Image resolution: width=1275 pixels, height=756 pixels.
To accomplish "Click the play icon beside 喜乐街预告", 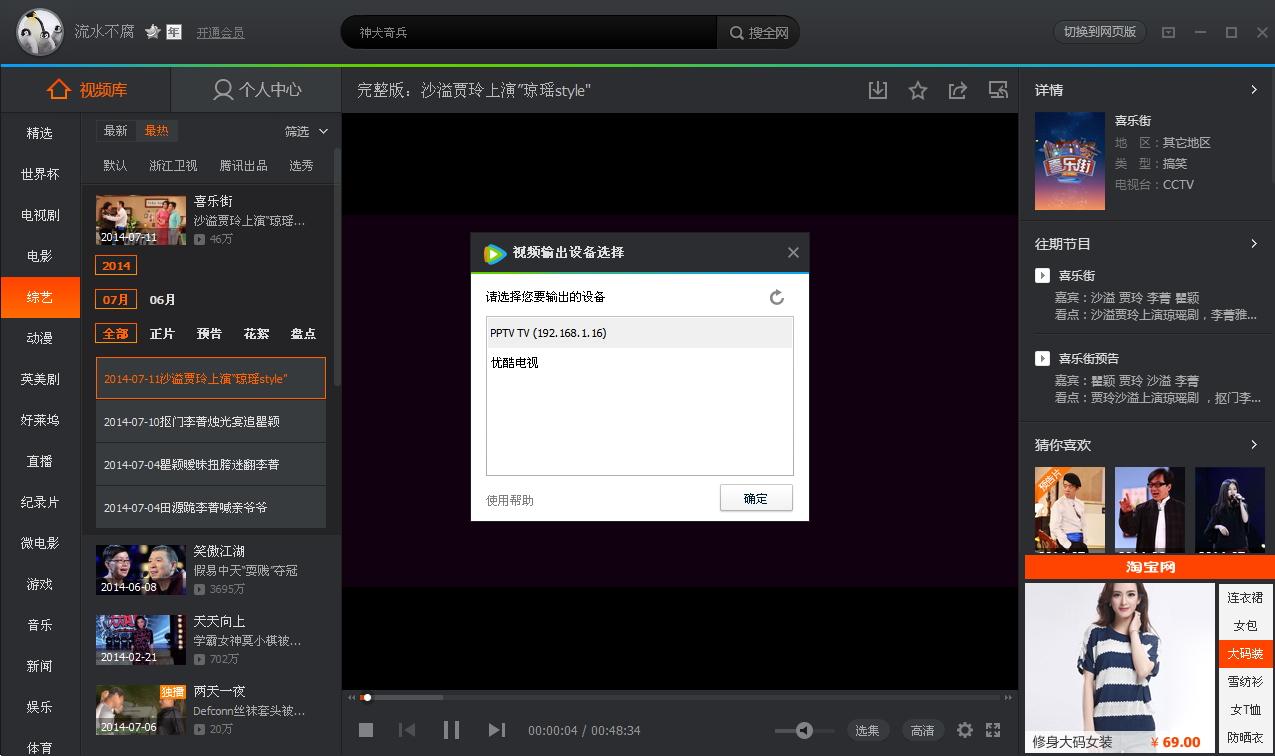I will point(1042,358).
